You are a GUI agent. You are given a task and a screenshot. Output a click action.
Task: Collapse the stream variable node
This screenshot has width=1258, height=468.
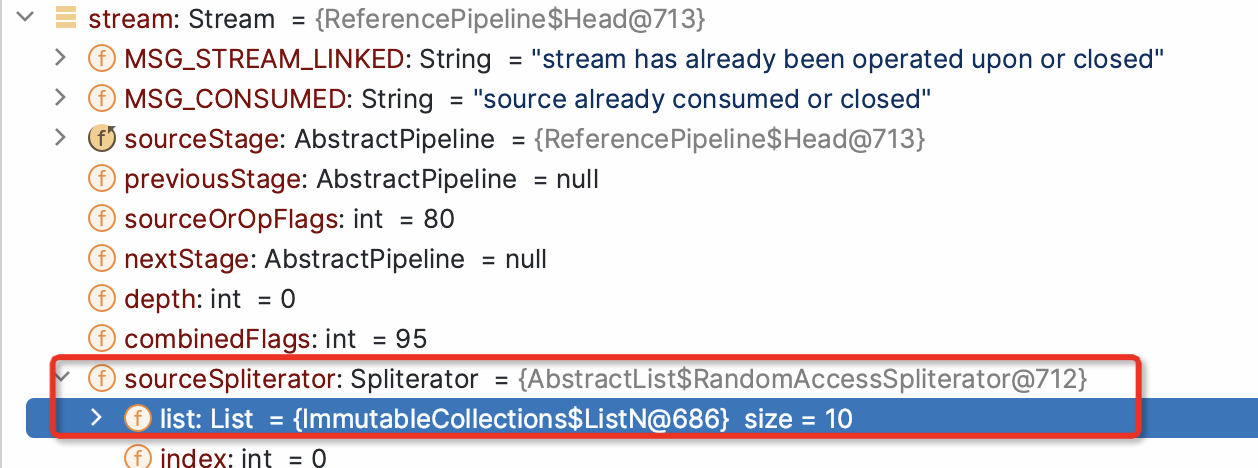click(26, 17)
